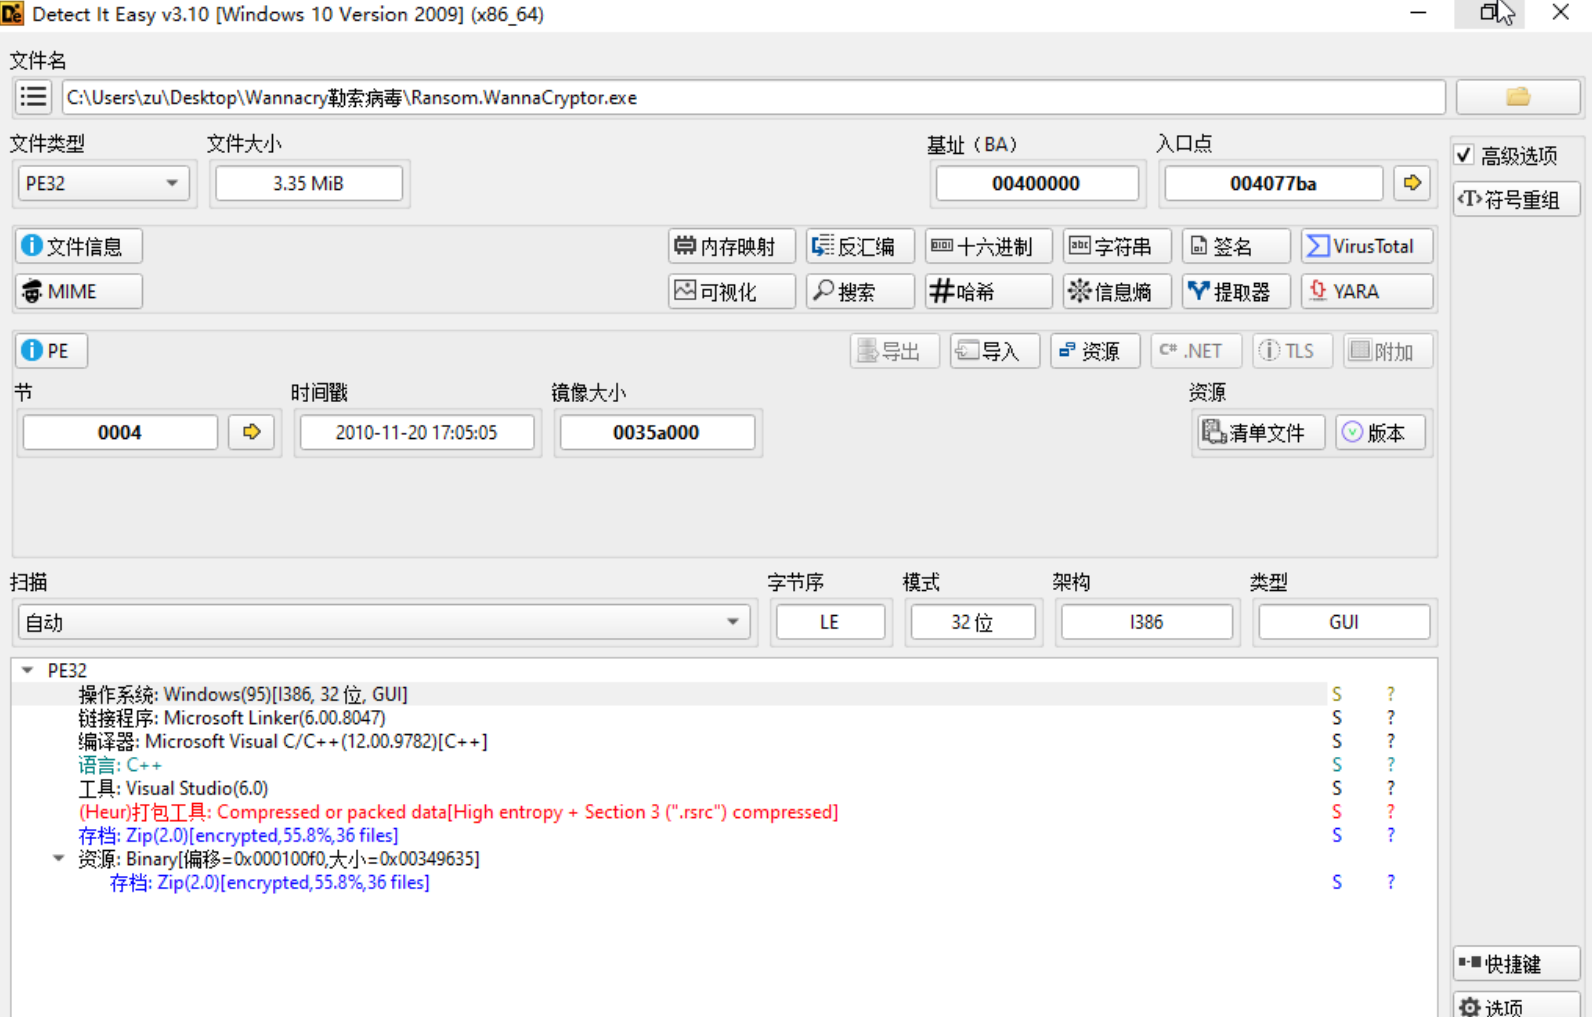
Task: Click the 类型 GUI field
Action: pyautogui.click(x=1344, y=622)
